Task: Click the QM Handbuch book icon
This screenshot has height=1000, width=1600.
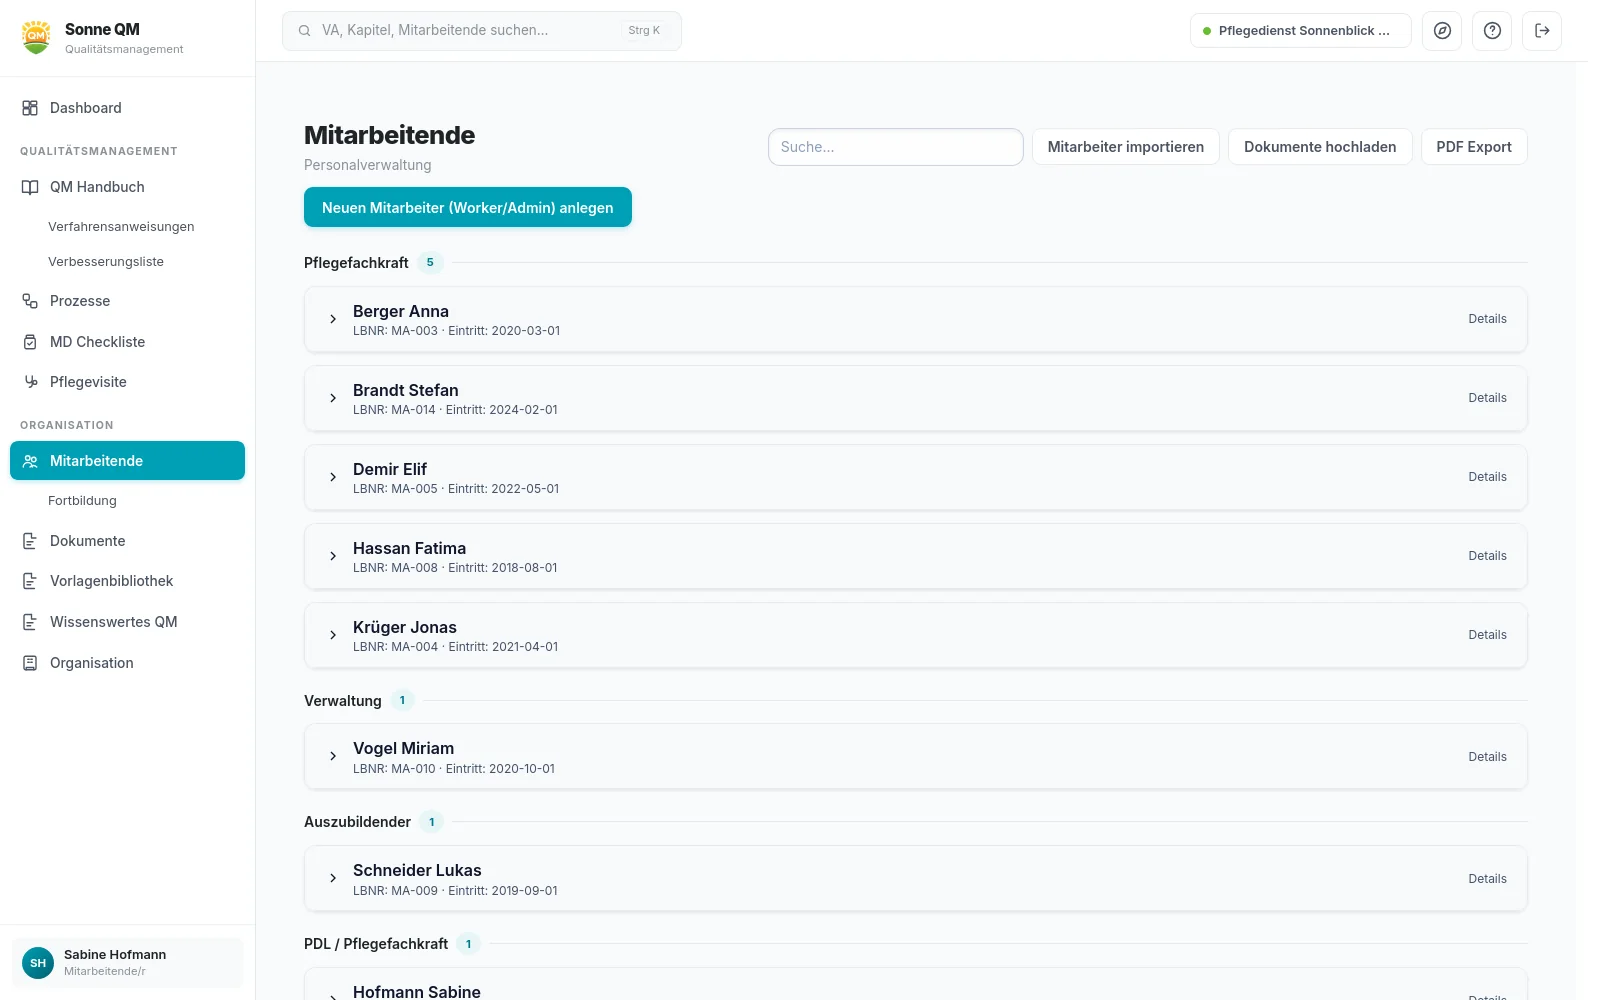Action: [x=30, y=187]
